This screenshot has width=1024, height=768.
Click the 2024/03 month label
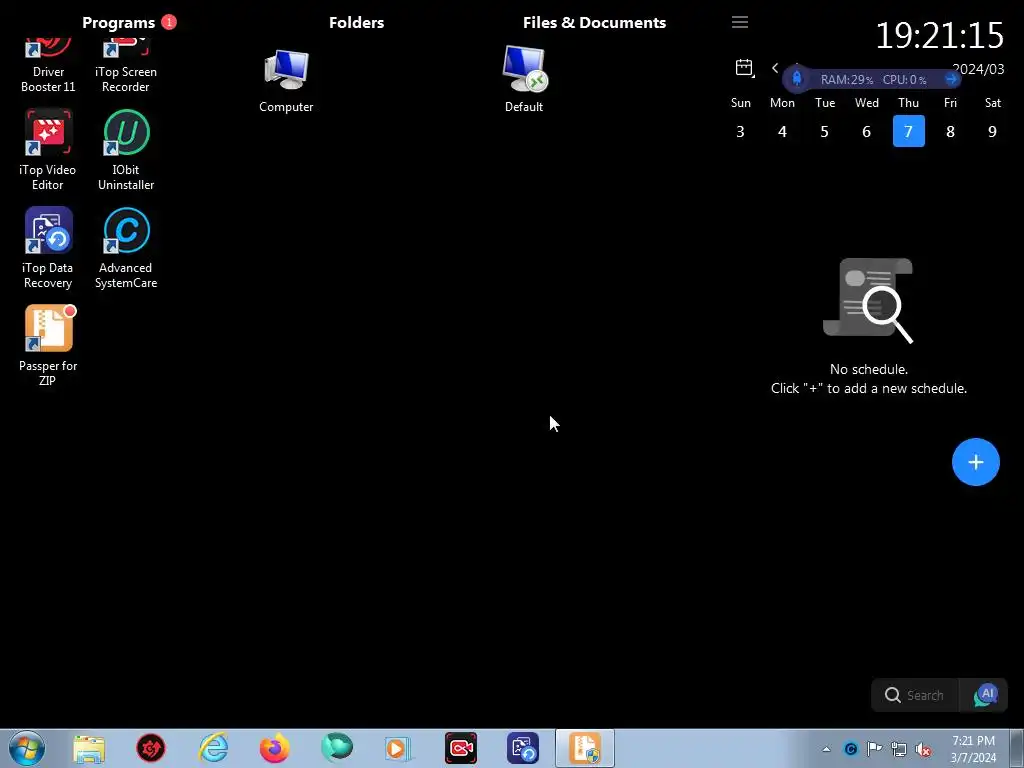click(978, 69)
